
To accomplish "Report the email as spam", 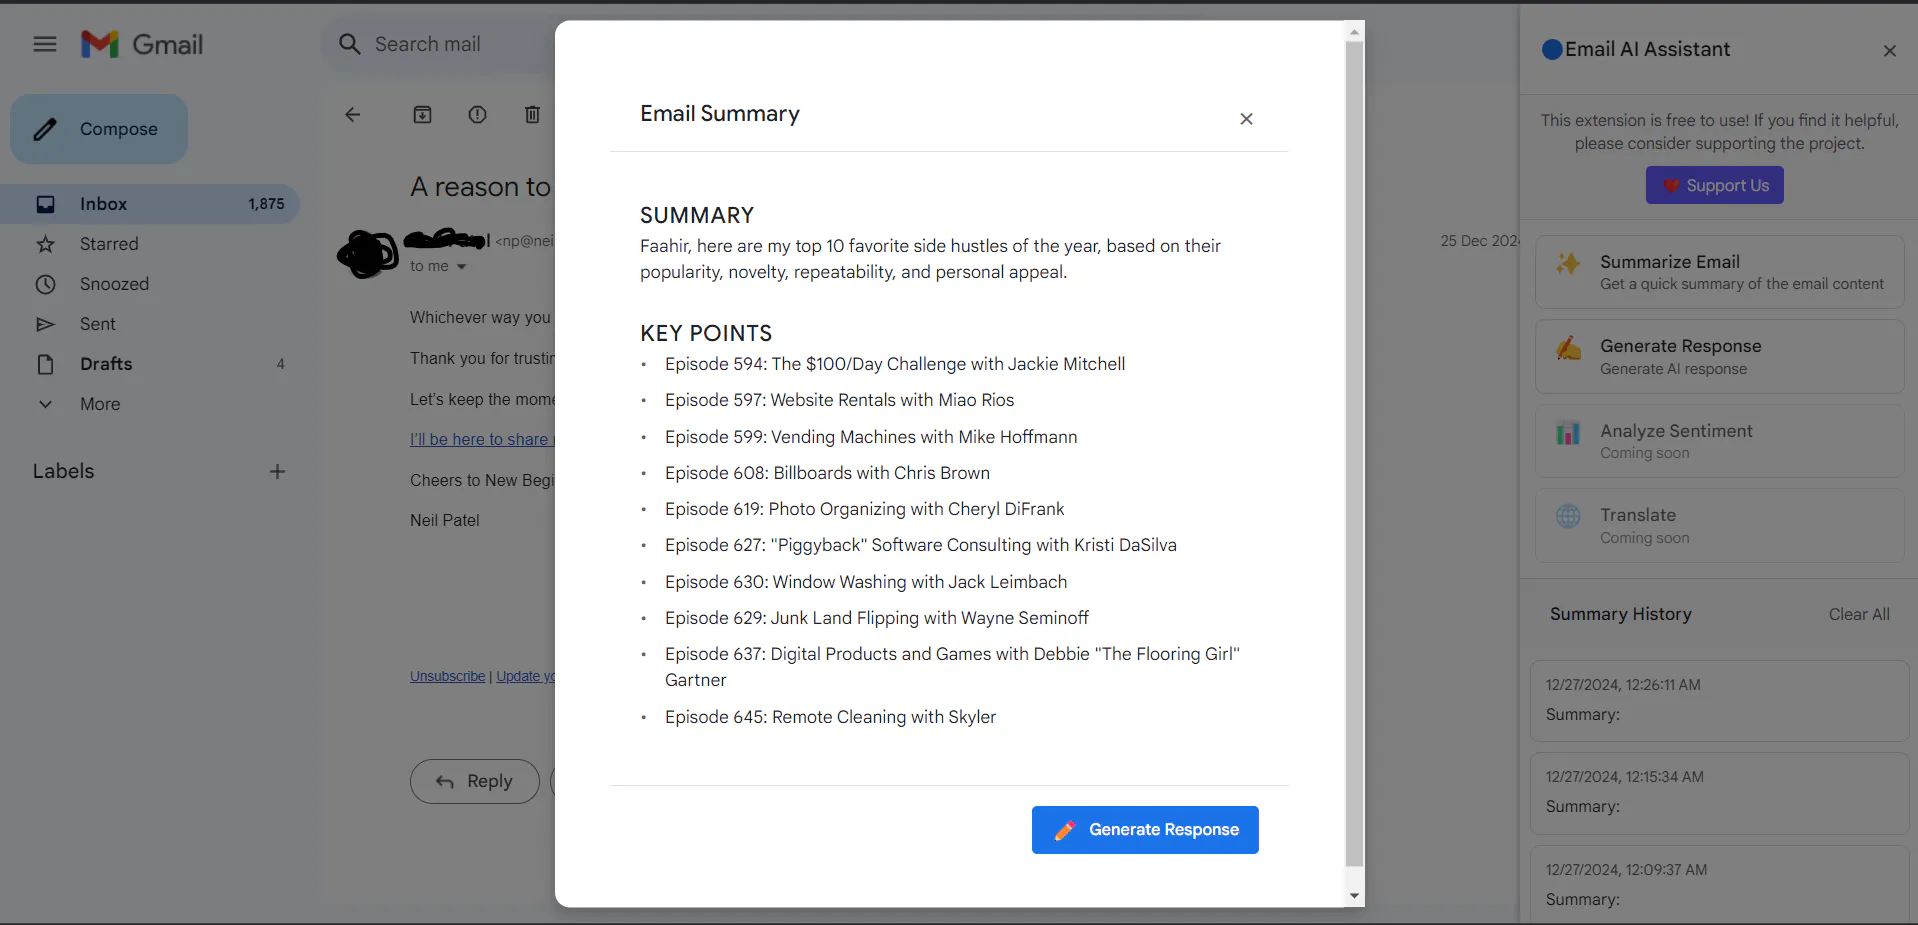I will tap(478, 114).
